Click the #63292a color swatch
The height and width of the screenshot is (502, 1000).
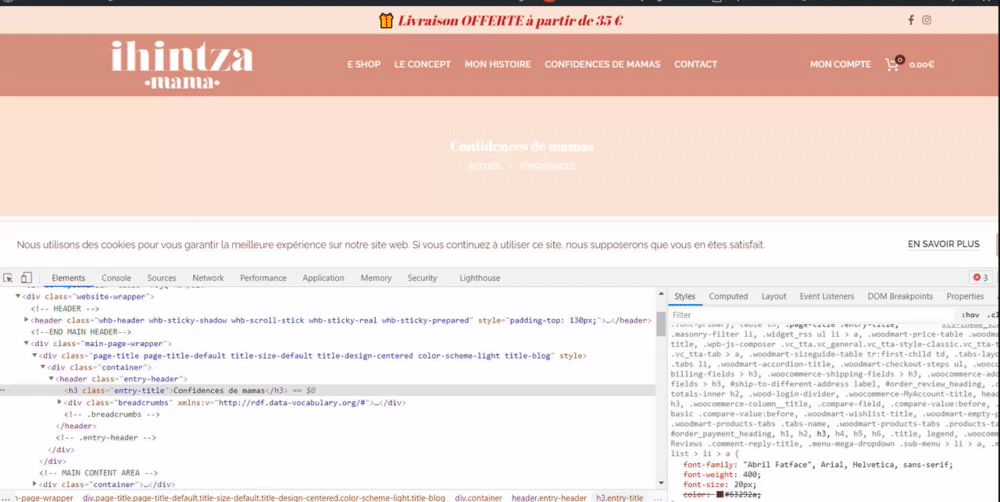[x=719, y=494]
